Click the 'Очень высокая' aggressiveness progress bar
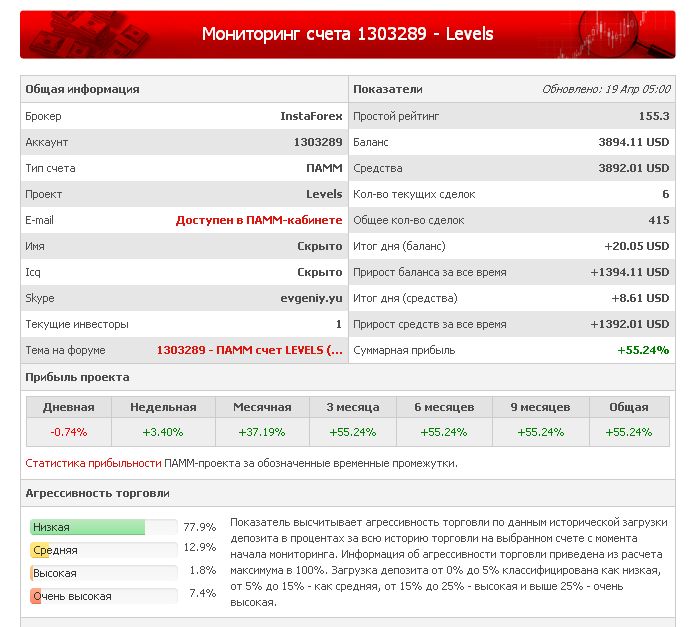Image resolution: width=698 pixels, height=627 pixels. (x=104, y=596)
